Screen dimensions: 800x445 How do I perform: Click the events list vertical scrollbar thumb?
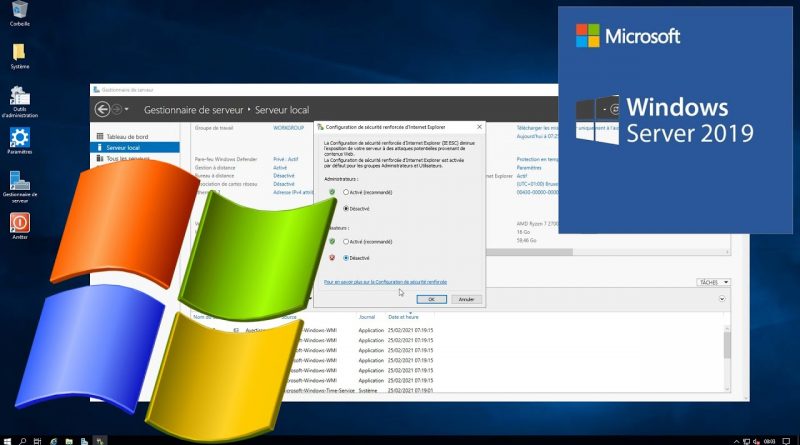point(727,345)
